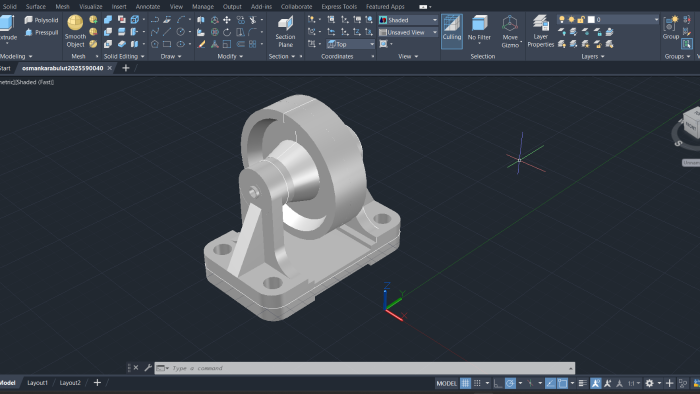Expand the Modify panel
The width and height of the screenshot is (700, 394).
[x=230, y=56]
